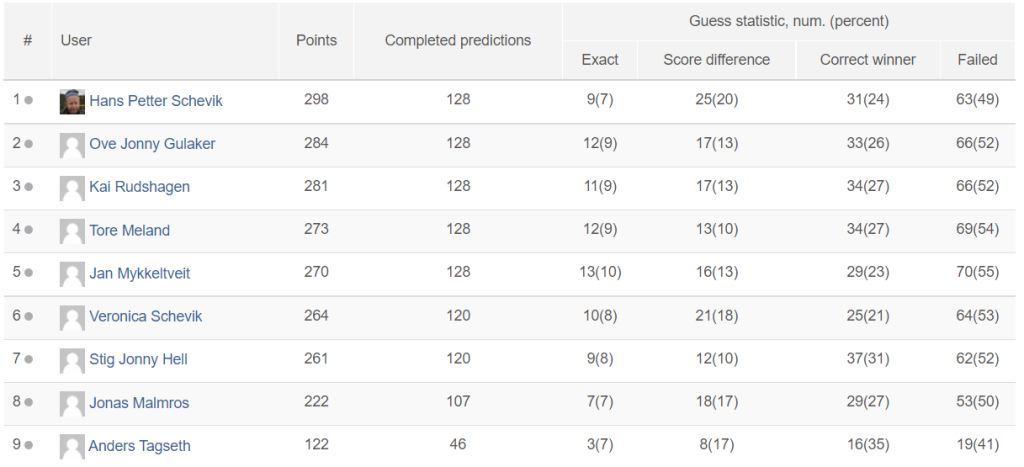This screenshot has width=1024, height=467.
Task: Click Veronica Schevik's avatar icon
Action: (x=72, y=317)
